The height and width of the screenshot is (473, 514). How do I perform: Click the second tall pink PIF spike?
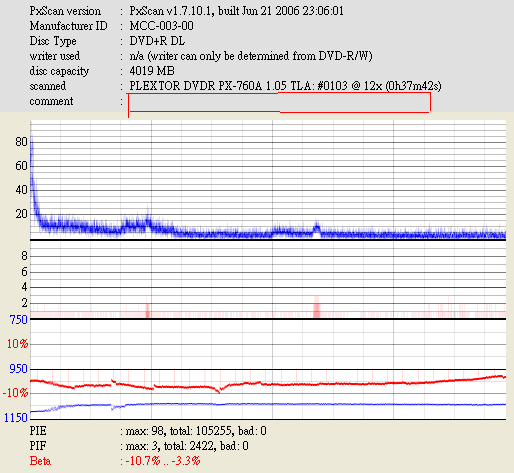316,307
